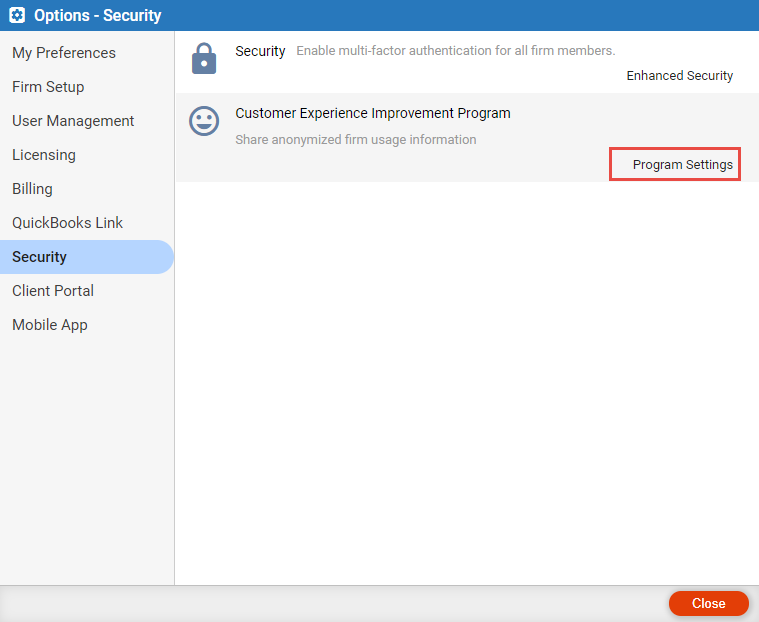Click the smiley face Customer Experience icon
The width and height of the screenshot is (759, 622).
[204, 121]
